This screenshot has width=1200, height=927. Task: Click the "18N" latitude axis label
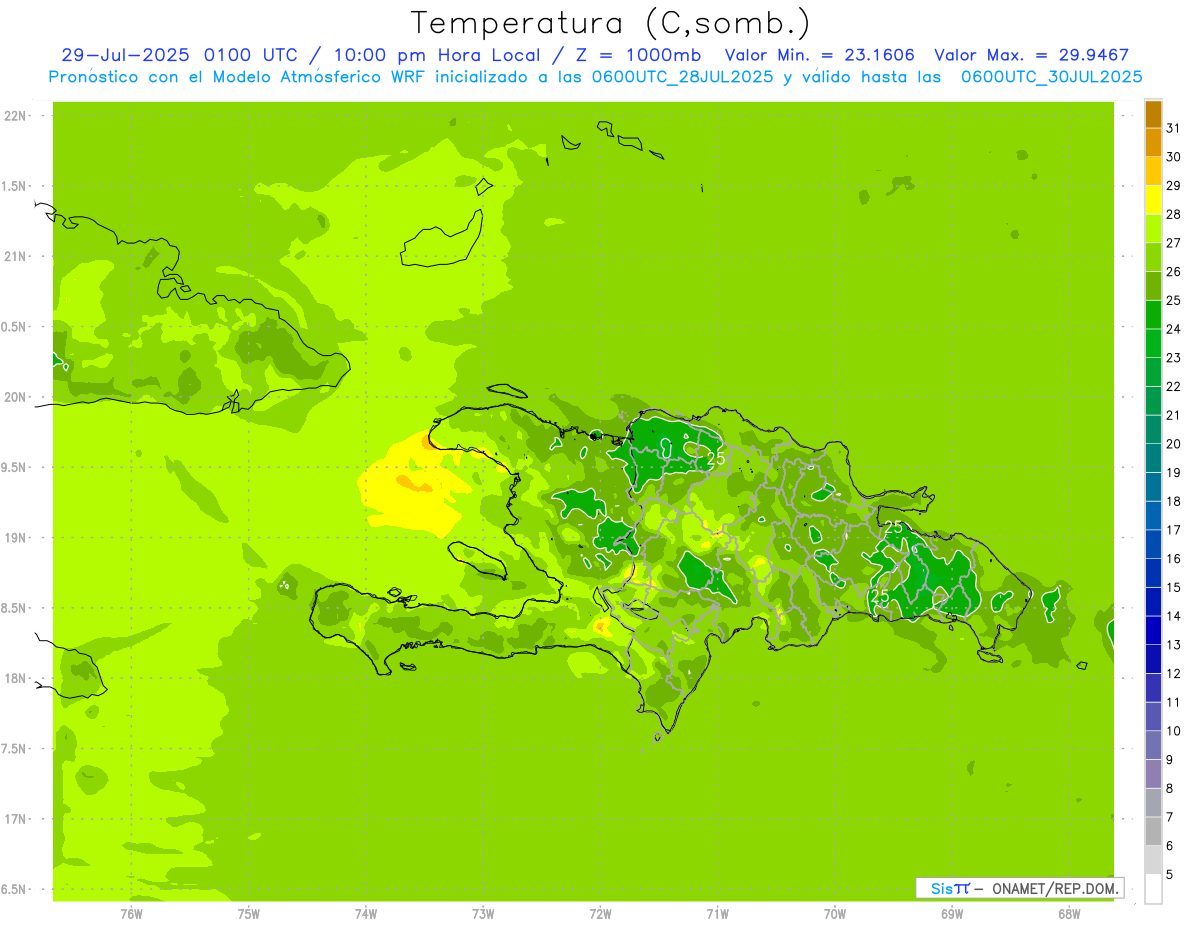pyautogui.click(x=15, y=678)
